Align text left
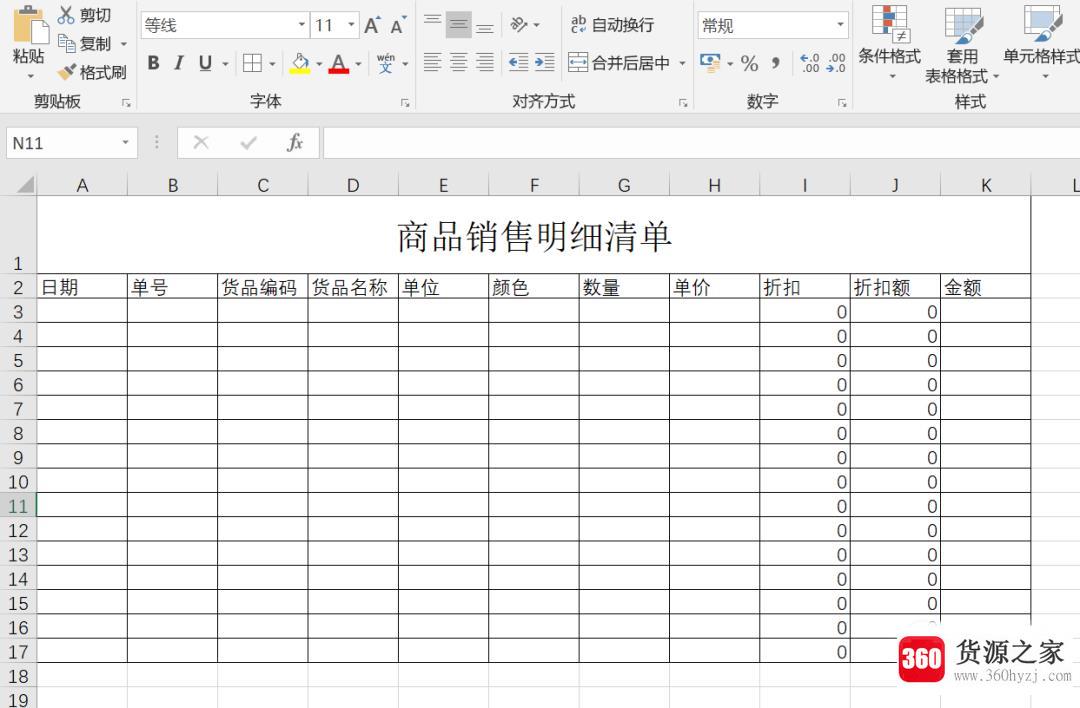 pyautogui.click(x=433, y=63)
